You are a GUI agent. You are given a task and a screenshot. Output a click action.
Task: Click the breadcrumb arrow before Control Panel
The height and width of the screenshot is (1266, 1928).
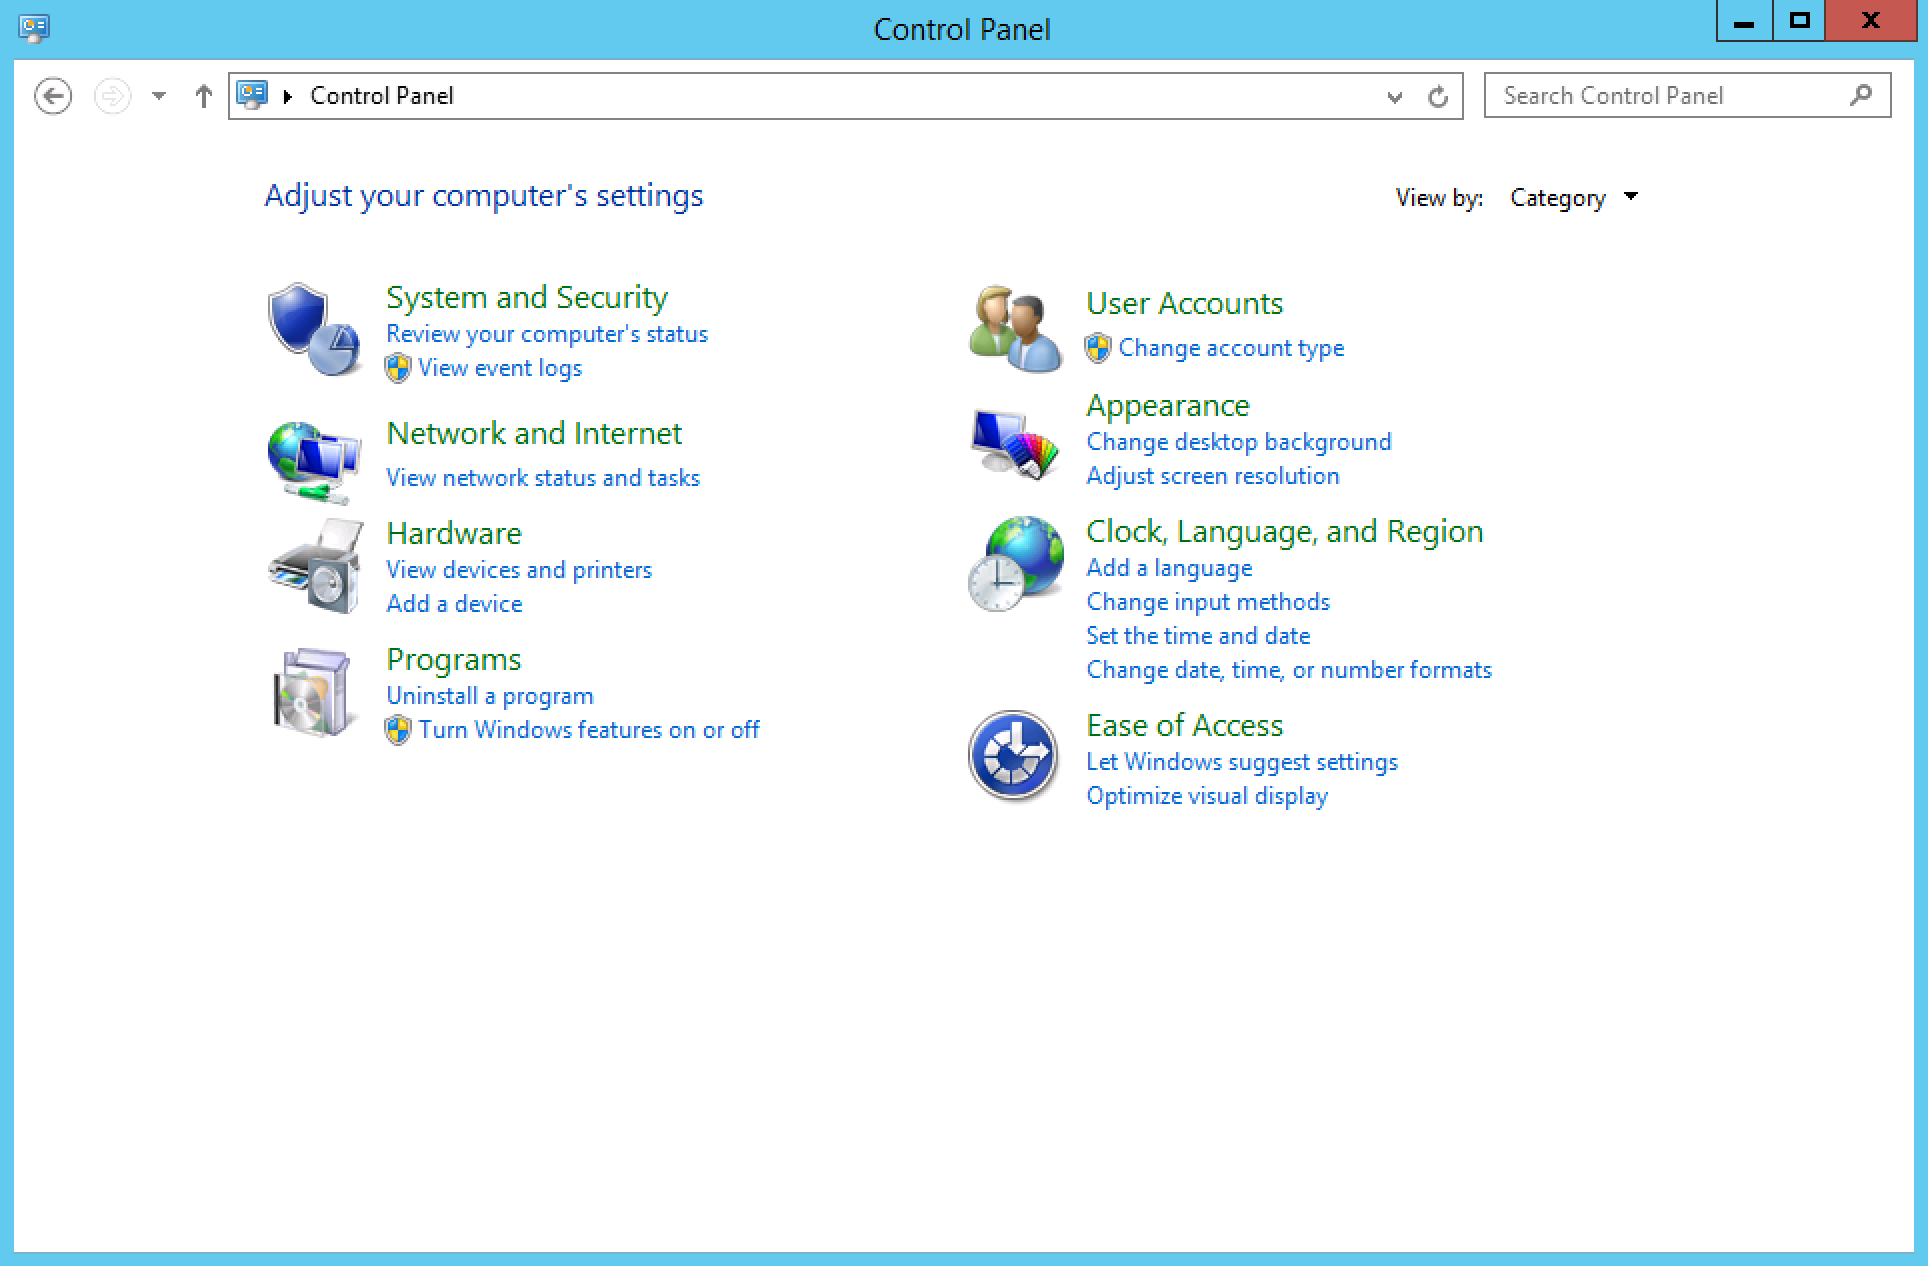(287, 95)
